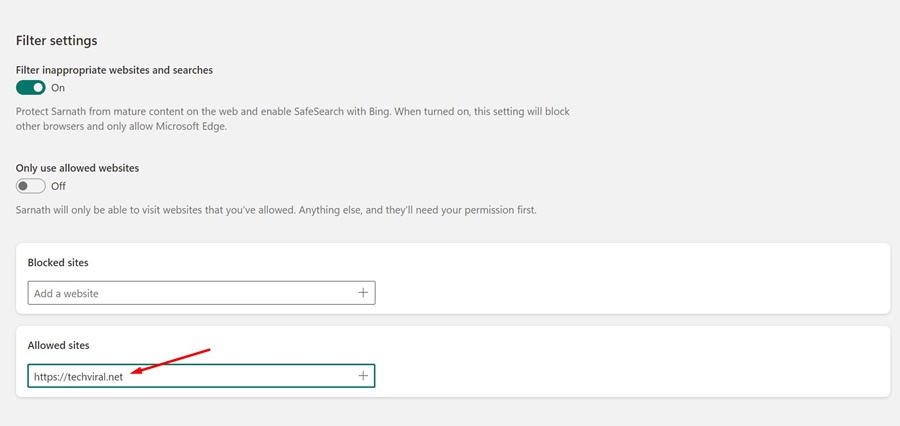Click the 'Allowed sites' heading
The width and height of the screenshot is (900, 426).
point(58,345)
